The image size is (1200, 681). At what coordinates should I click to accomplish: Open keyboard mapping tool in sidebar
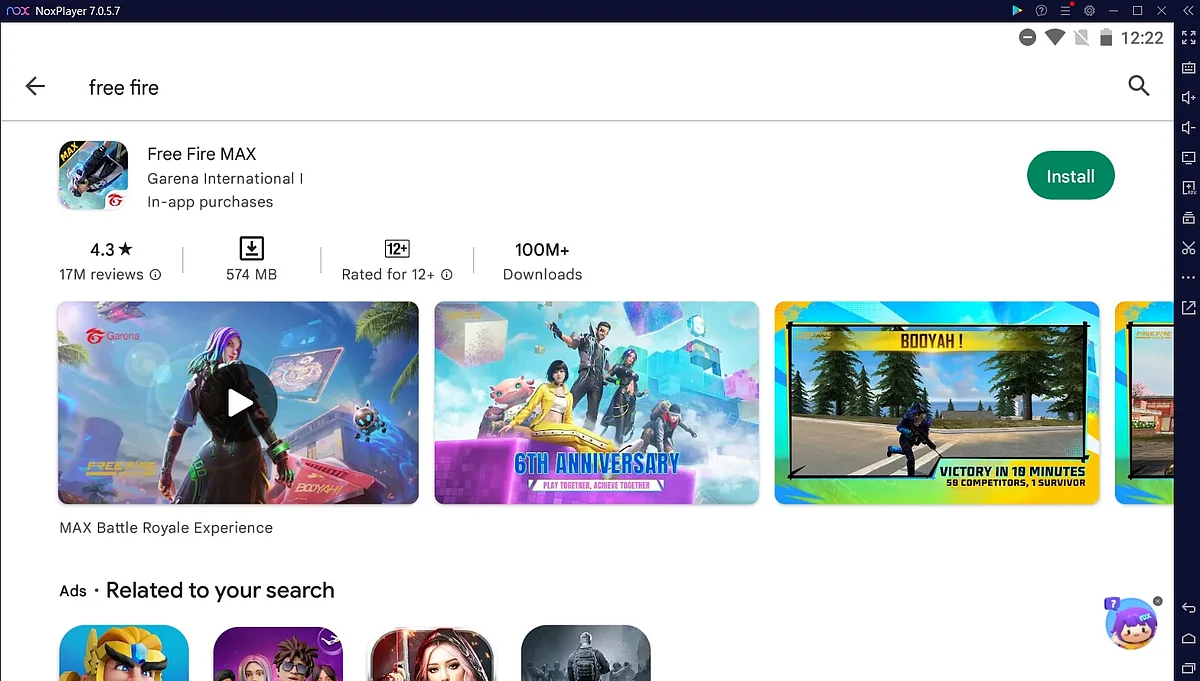(x=1188, y=68)
